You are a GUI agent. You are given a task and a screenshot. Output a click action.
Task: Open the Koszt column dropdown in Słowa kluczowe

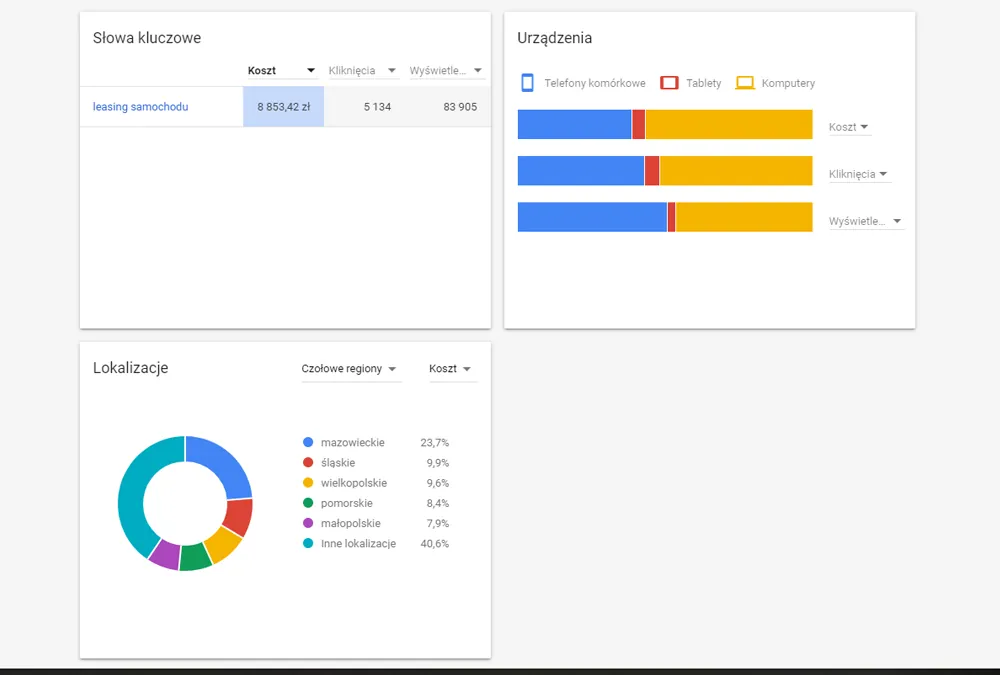click(x=282, y=70)
